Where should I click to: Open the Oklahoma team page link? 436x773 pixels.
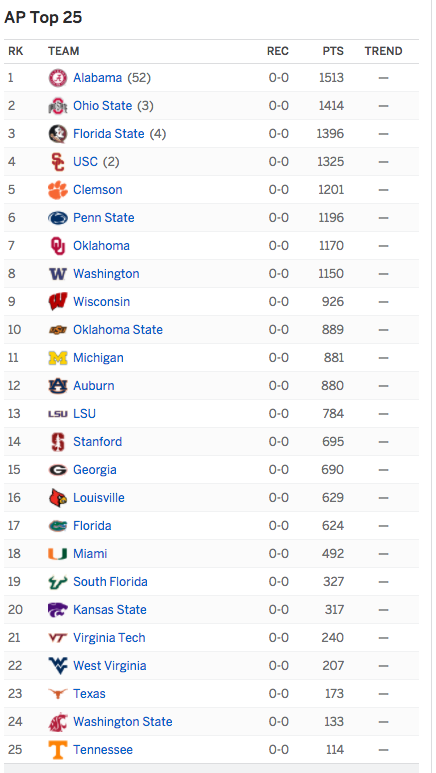tap(101, 246)
